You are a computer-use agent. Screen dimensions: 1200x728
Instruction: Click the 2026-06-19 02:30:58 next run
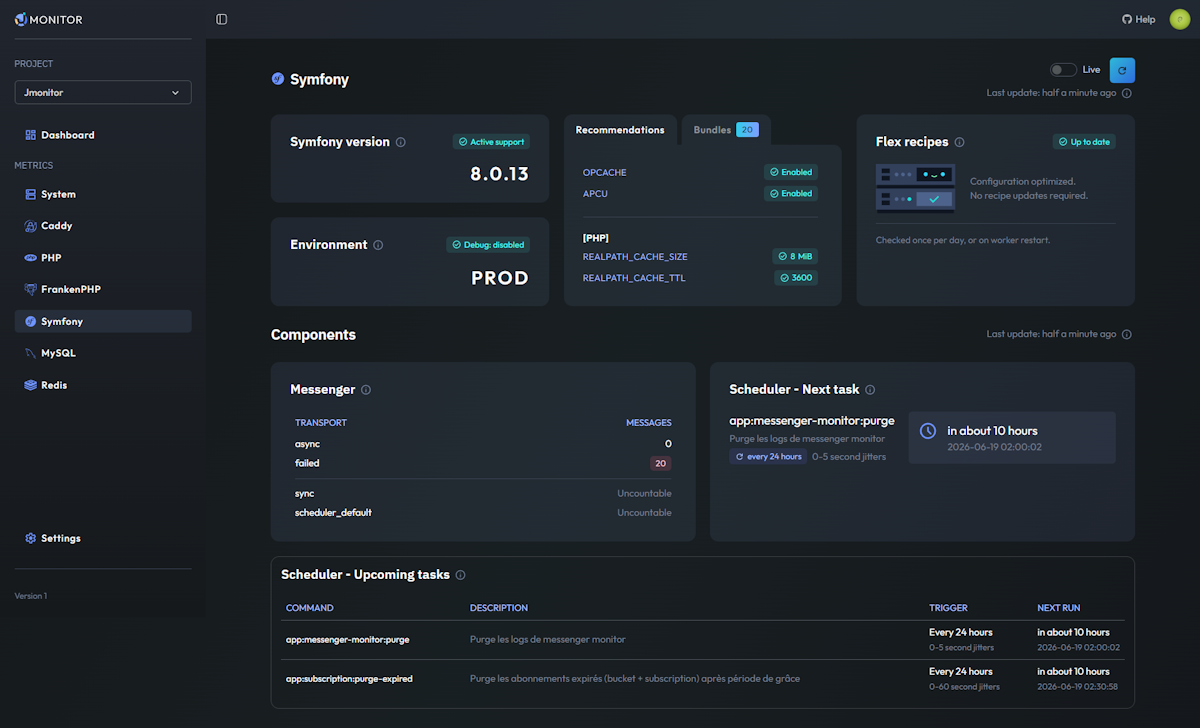click(x=1078, y=687)
